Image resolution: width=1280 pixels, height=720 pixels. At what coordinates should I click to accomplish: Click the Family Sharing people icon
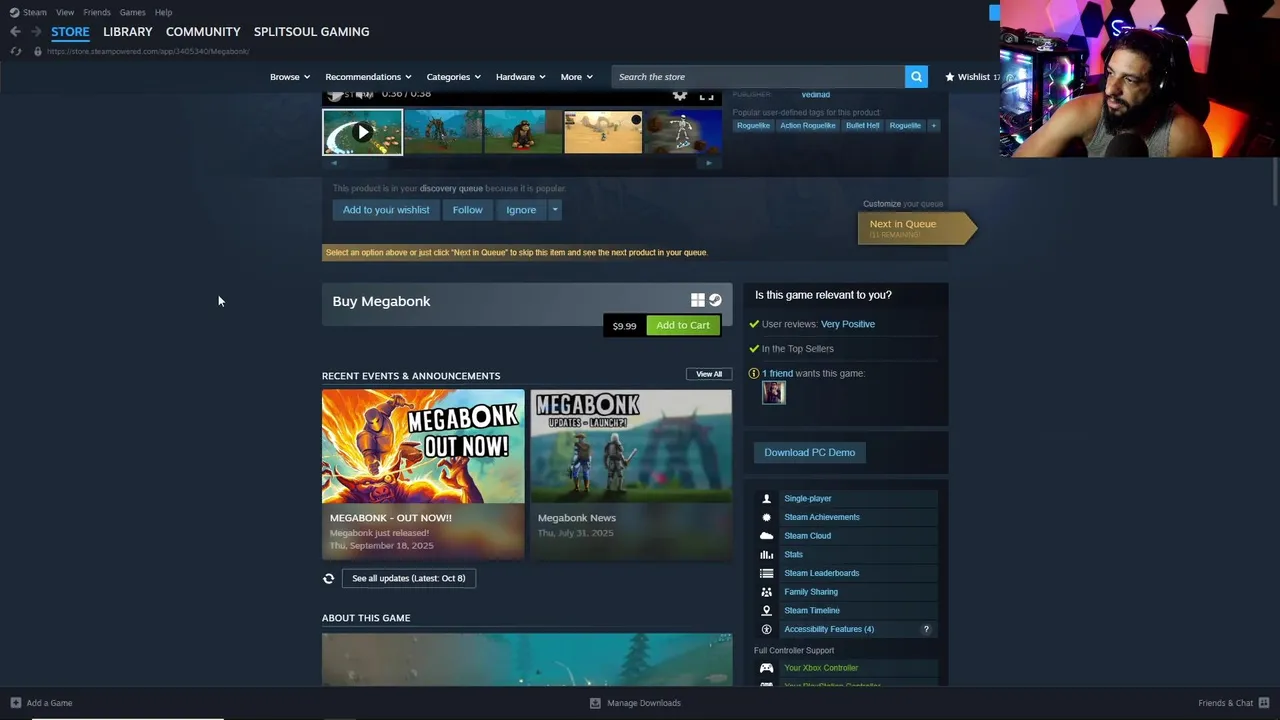click(766, 592)
